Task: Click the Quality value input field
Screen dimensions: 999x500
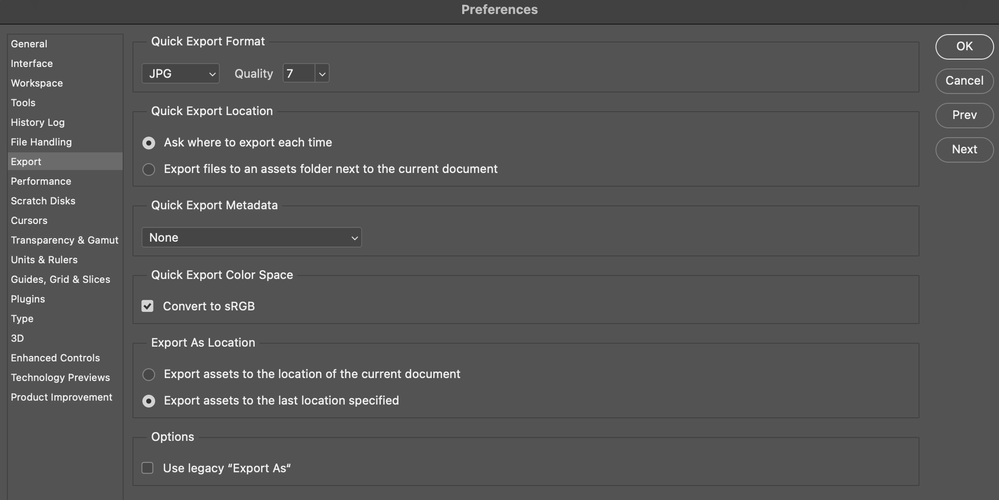Action: coord(298,74)
